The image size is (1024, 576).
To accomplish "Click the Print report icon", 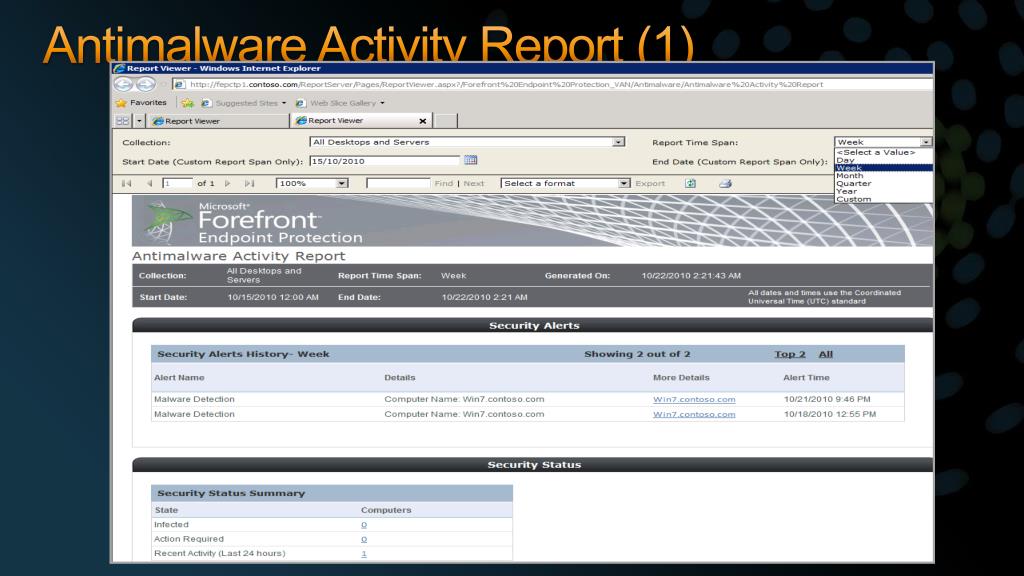I will (725, 184).
